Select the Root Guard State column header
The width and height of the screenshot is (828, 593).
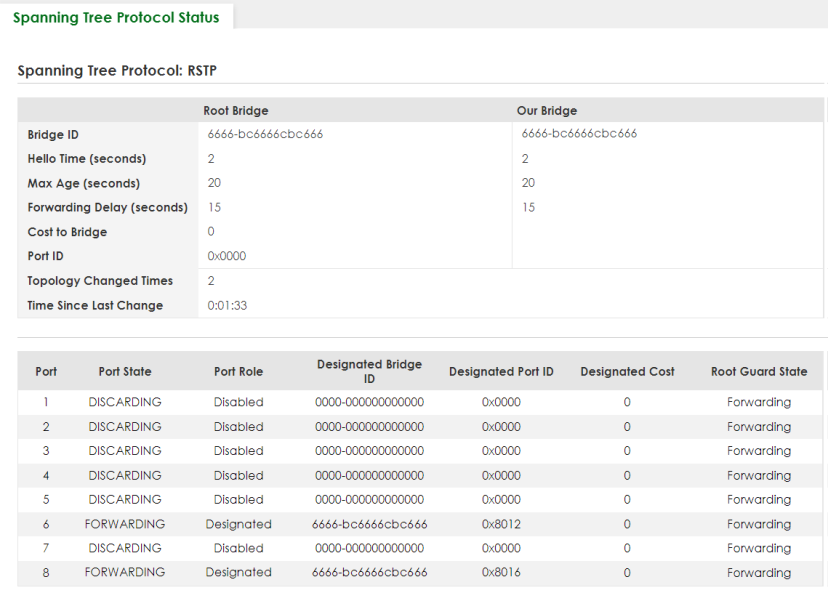coord(758,372)
